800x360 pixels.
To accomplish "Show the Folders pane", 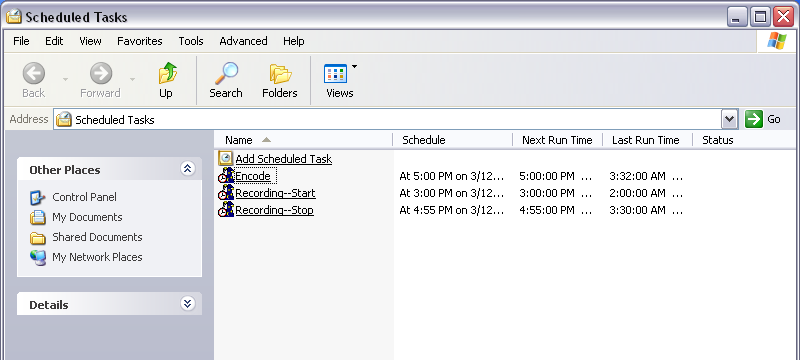I will tap(280, 74).
